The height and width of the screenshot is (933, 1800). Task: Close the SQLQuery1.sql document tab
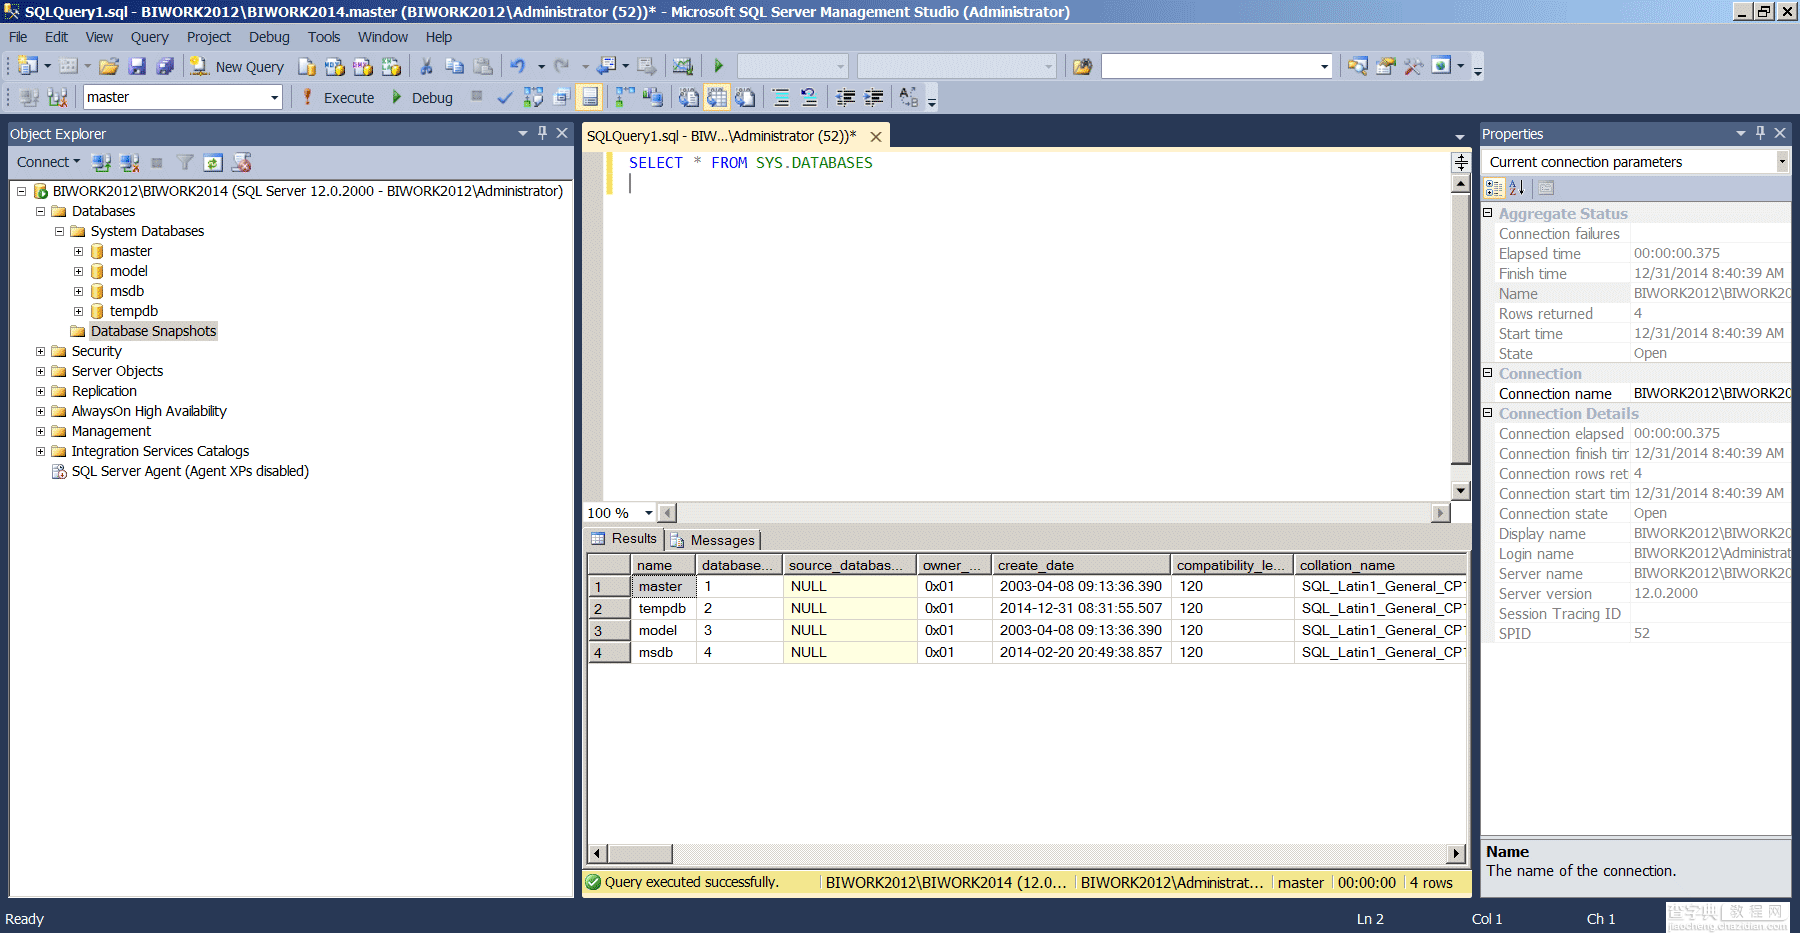[x=876, y=137]
